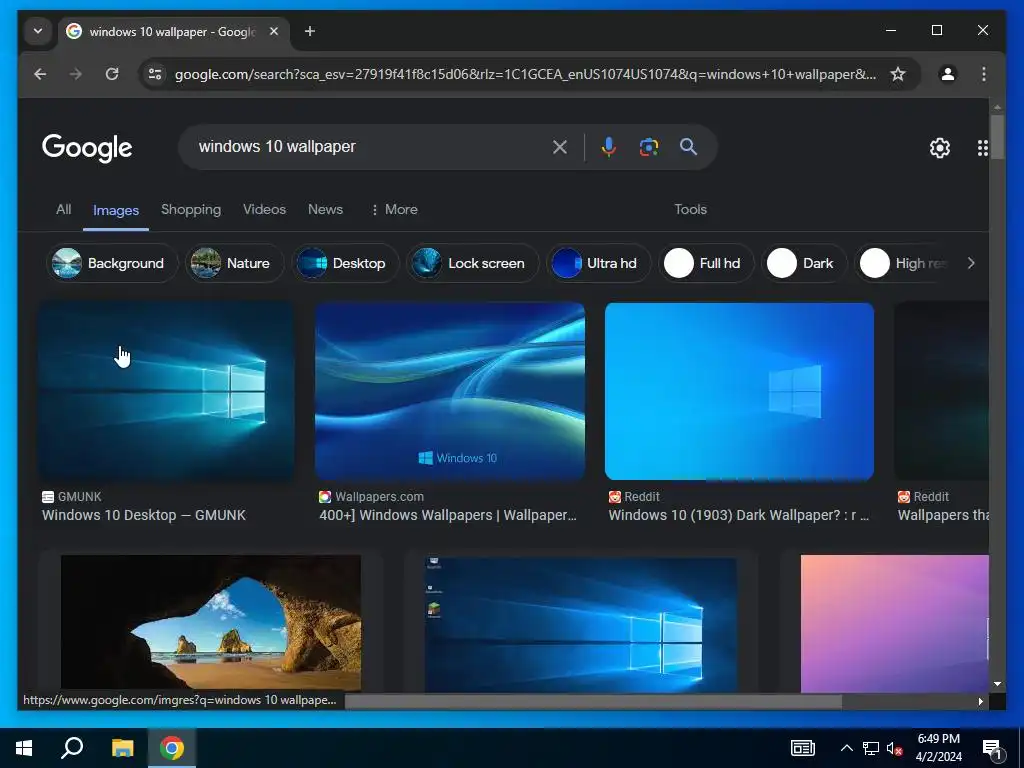Screen dimensions: 1024x768
Task: Open network status tray icon
Action: 871,748
